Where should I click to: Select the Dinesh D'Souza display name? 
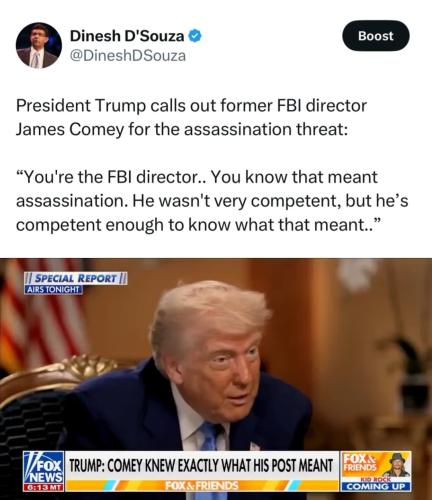(127, 36)
